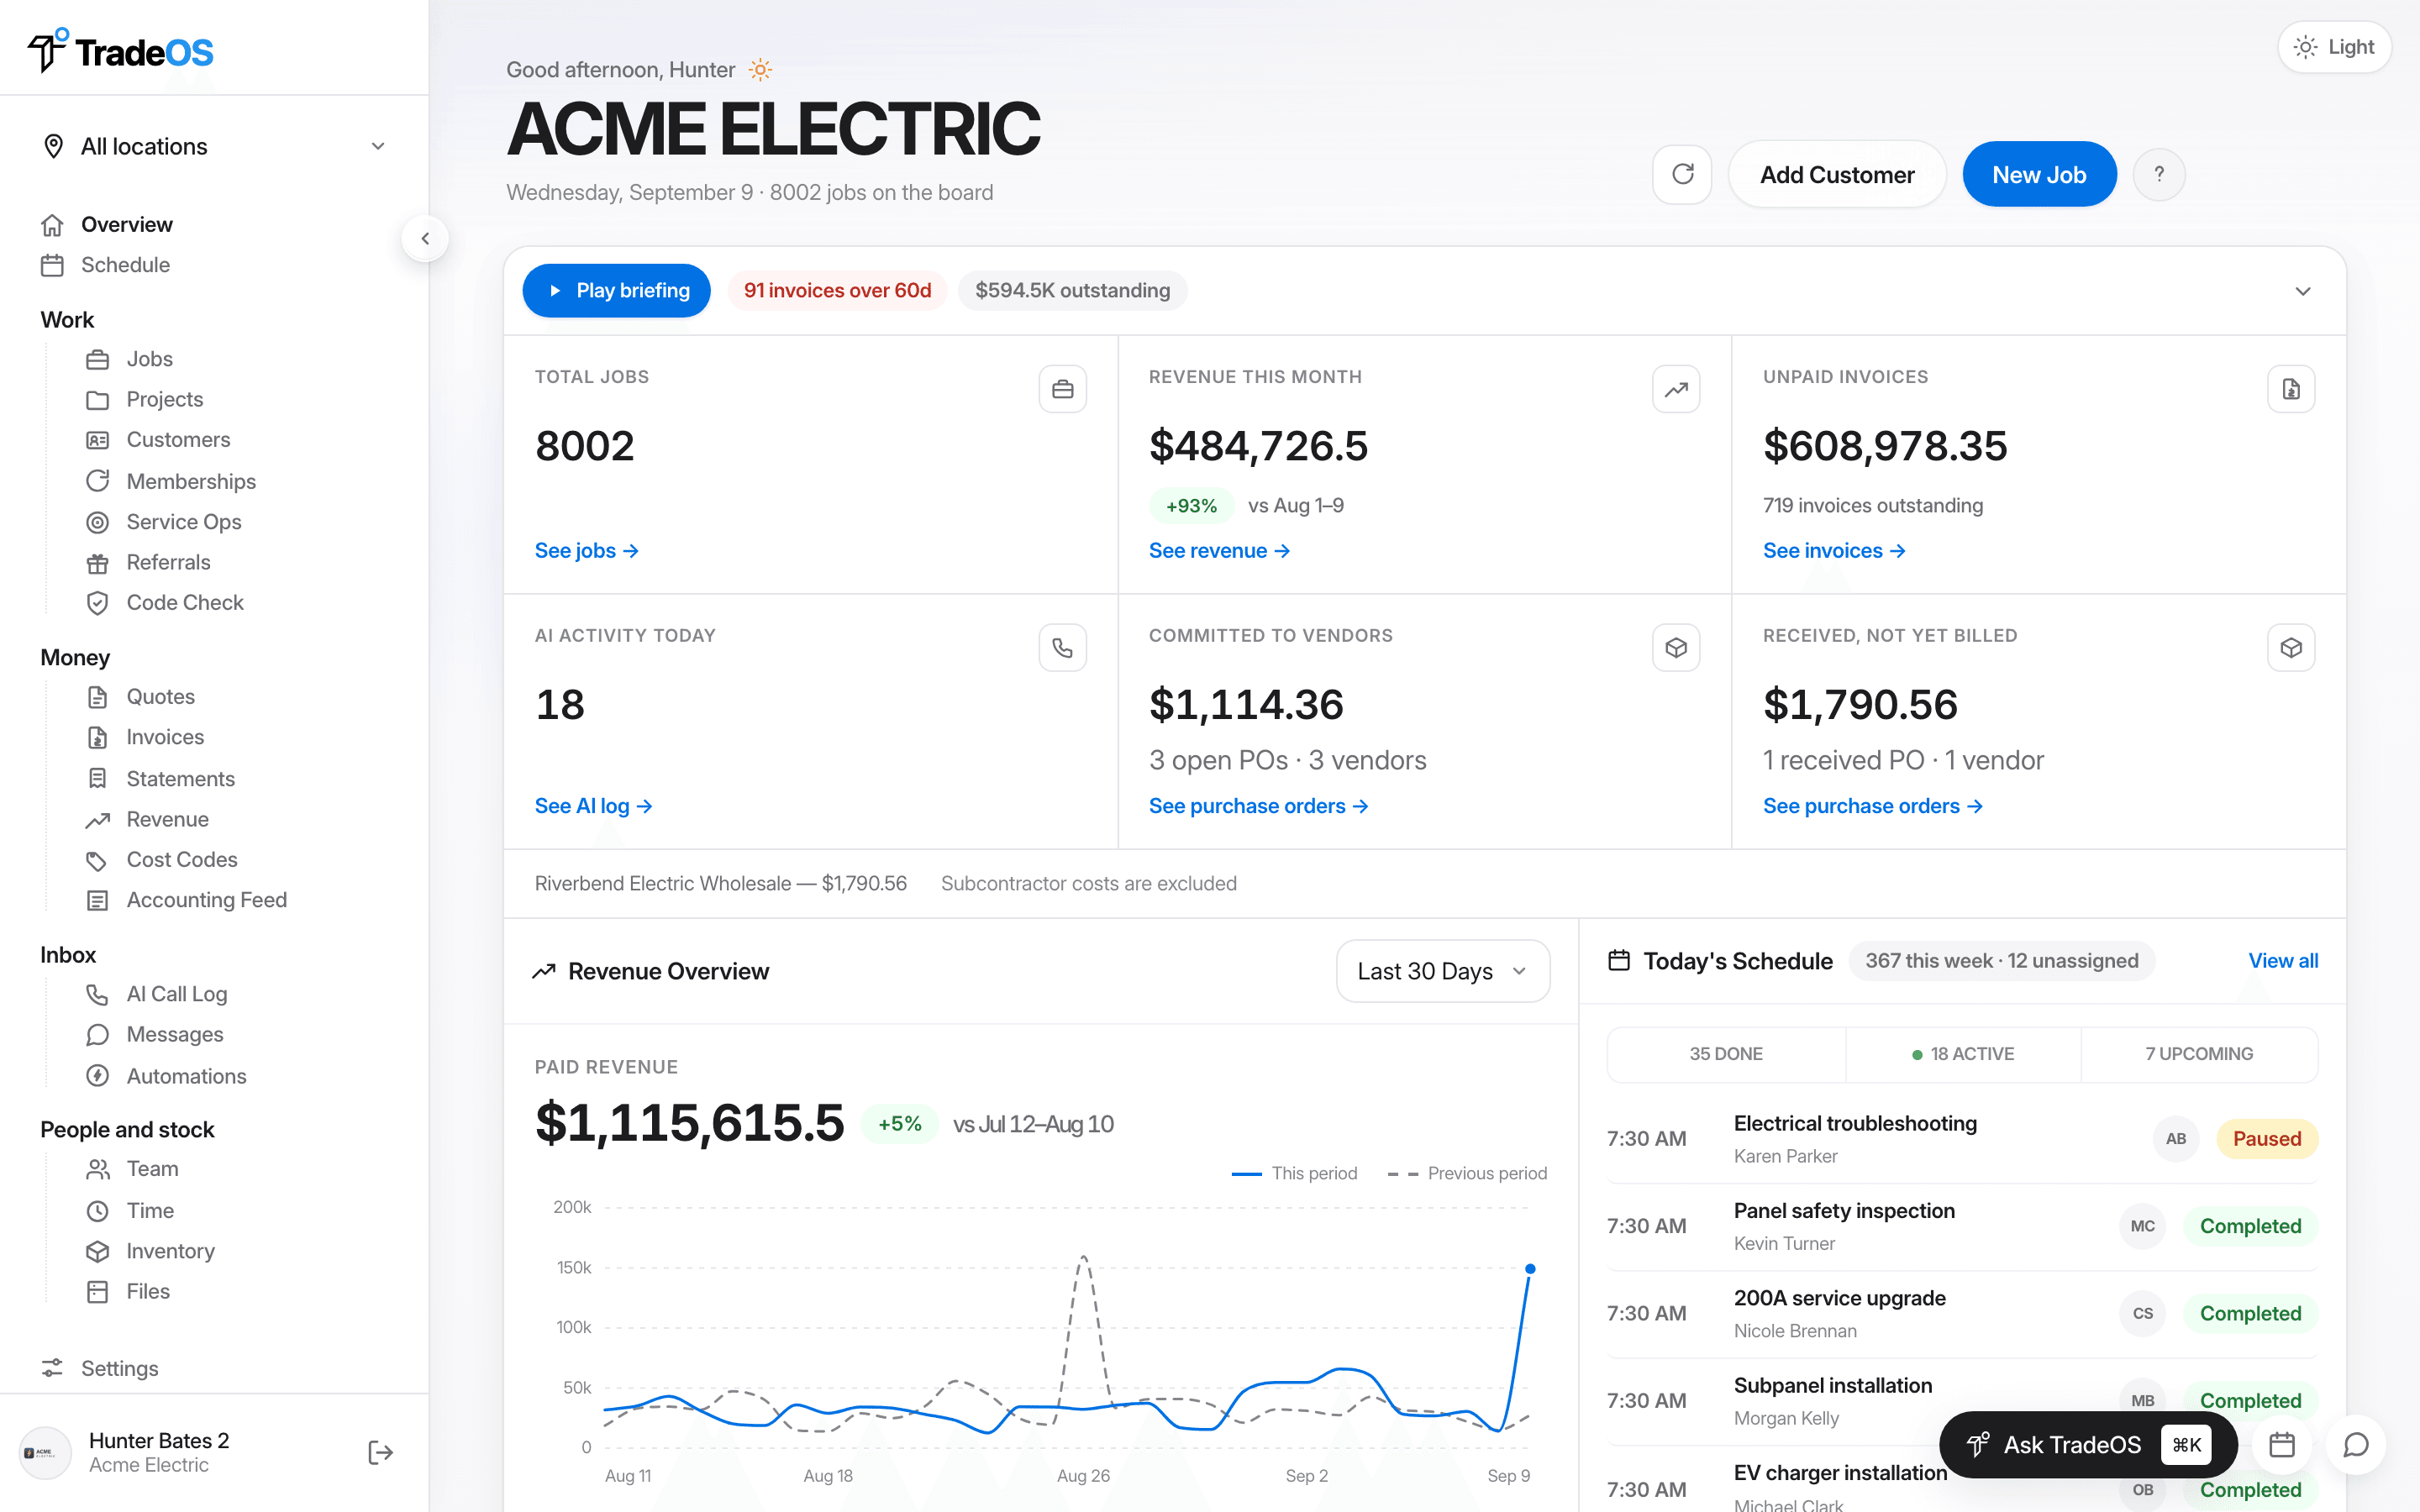Open Files in the sidebar
Viewport: 2420px width, 1512px height.
(x=128, y=1292)
